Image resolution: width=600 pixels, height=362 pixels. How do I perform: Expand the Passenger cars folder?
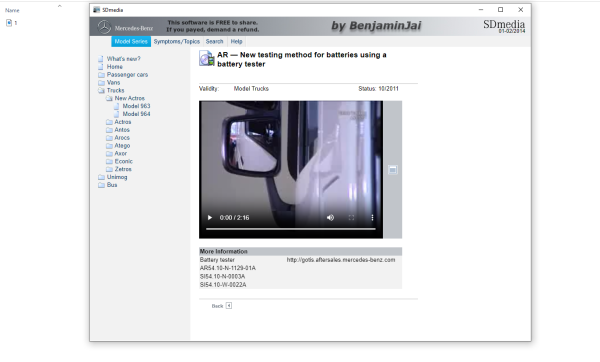127,75
